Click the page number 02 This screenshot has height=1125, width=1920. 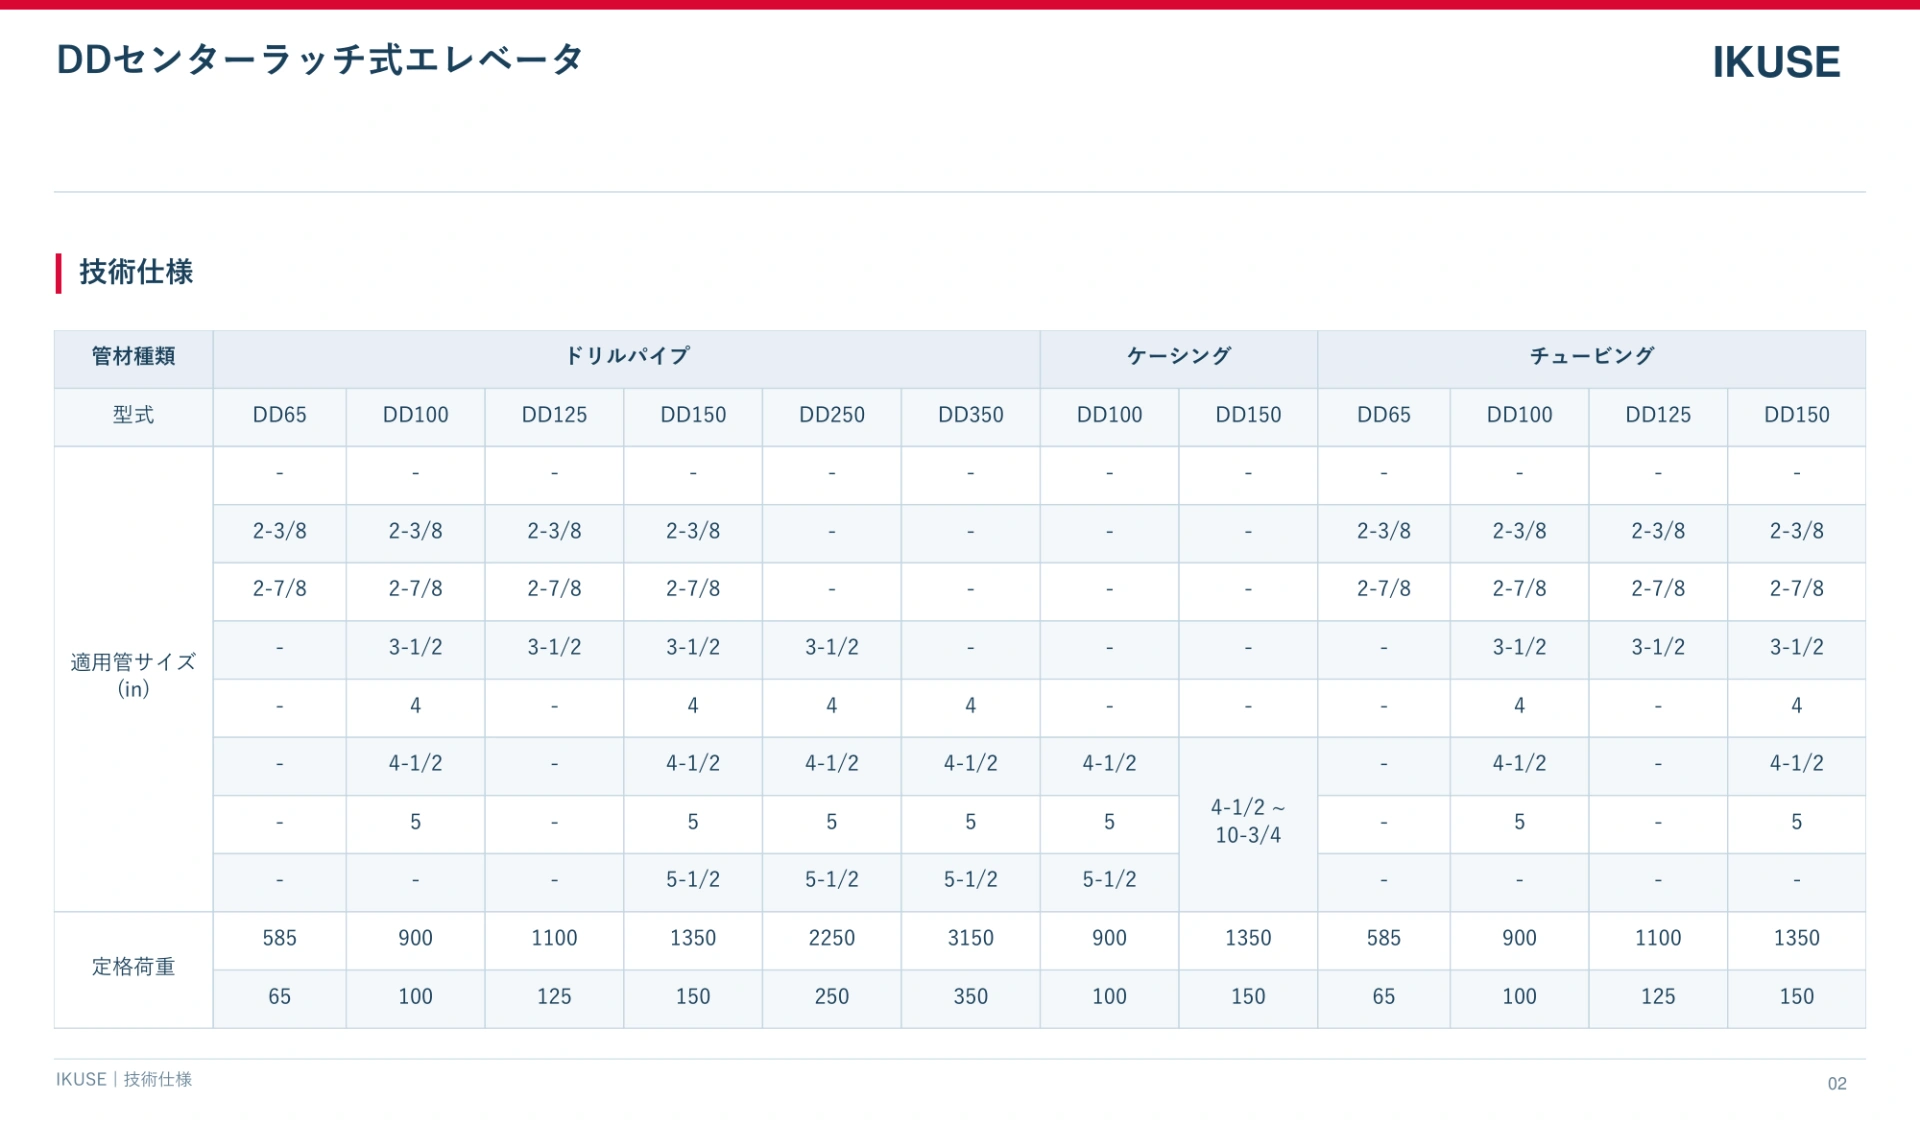1837,1084
